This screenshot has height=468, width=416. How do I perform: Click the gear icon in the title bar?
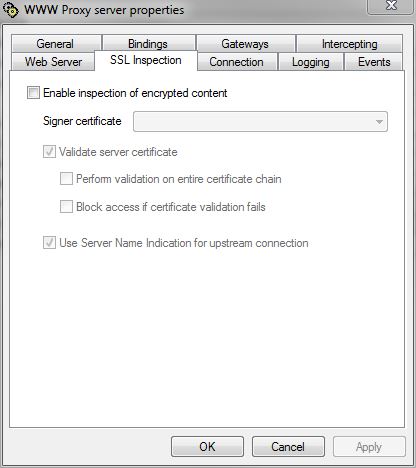pos(10,10)
